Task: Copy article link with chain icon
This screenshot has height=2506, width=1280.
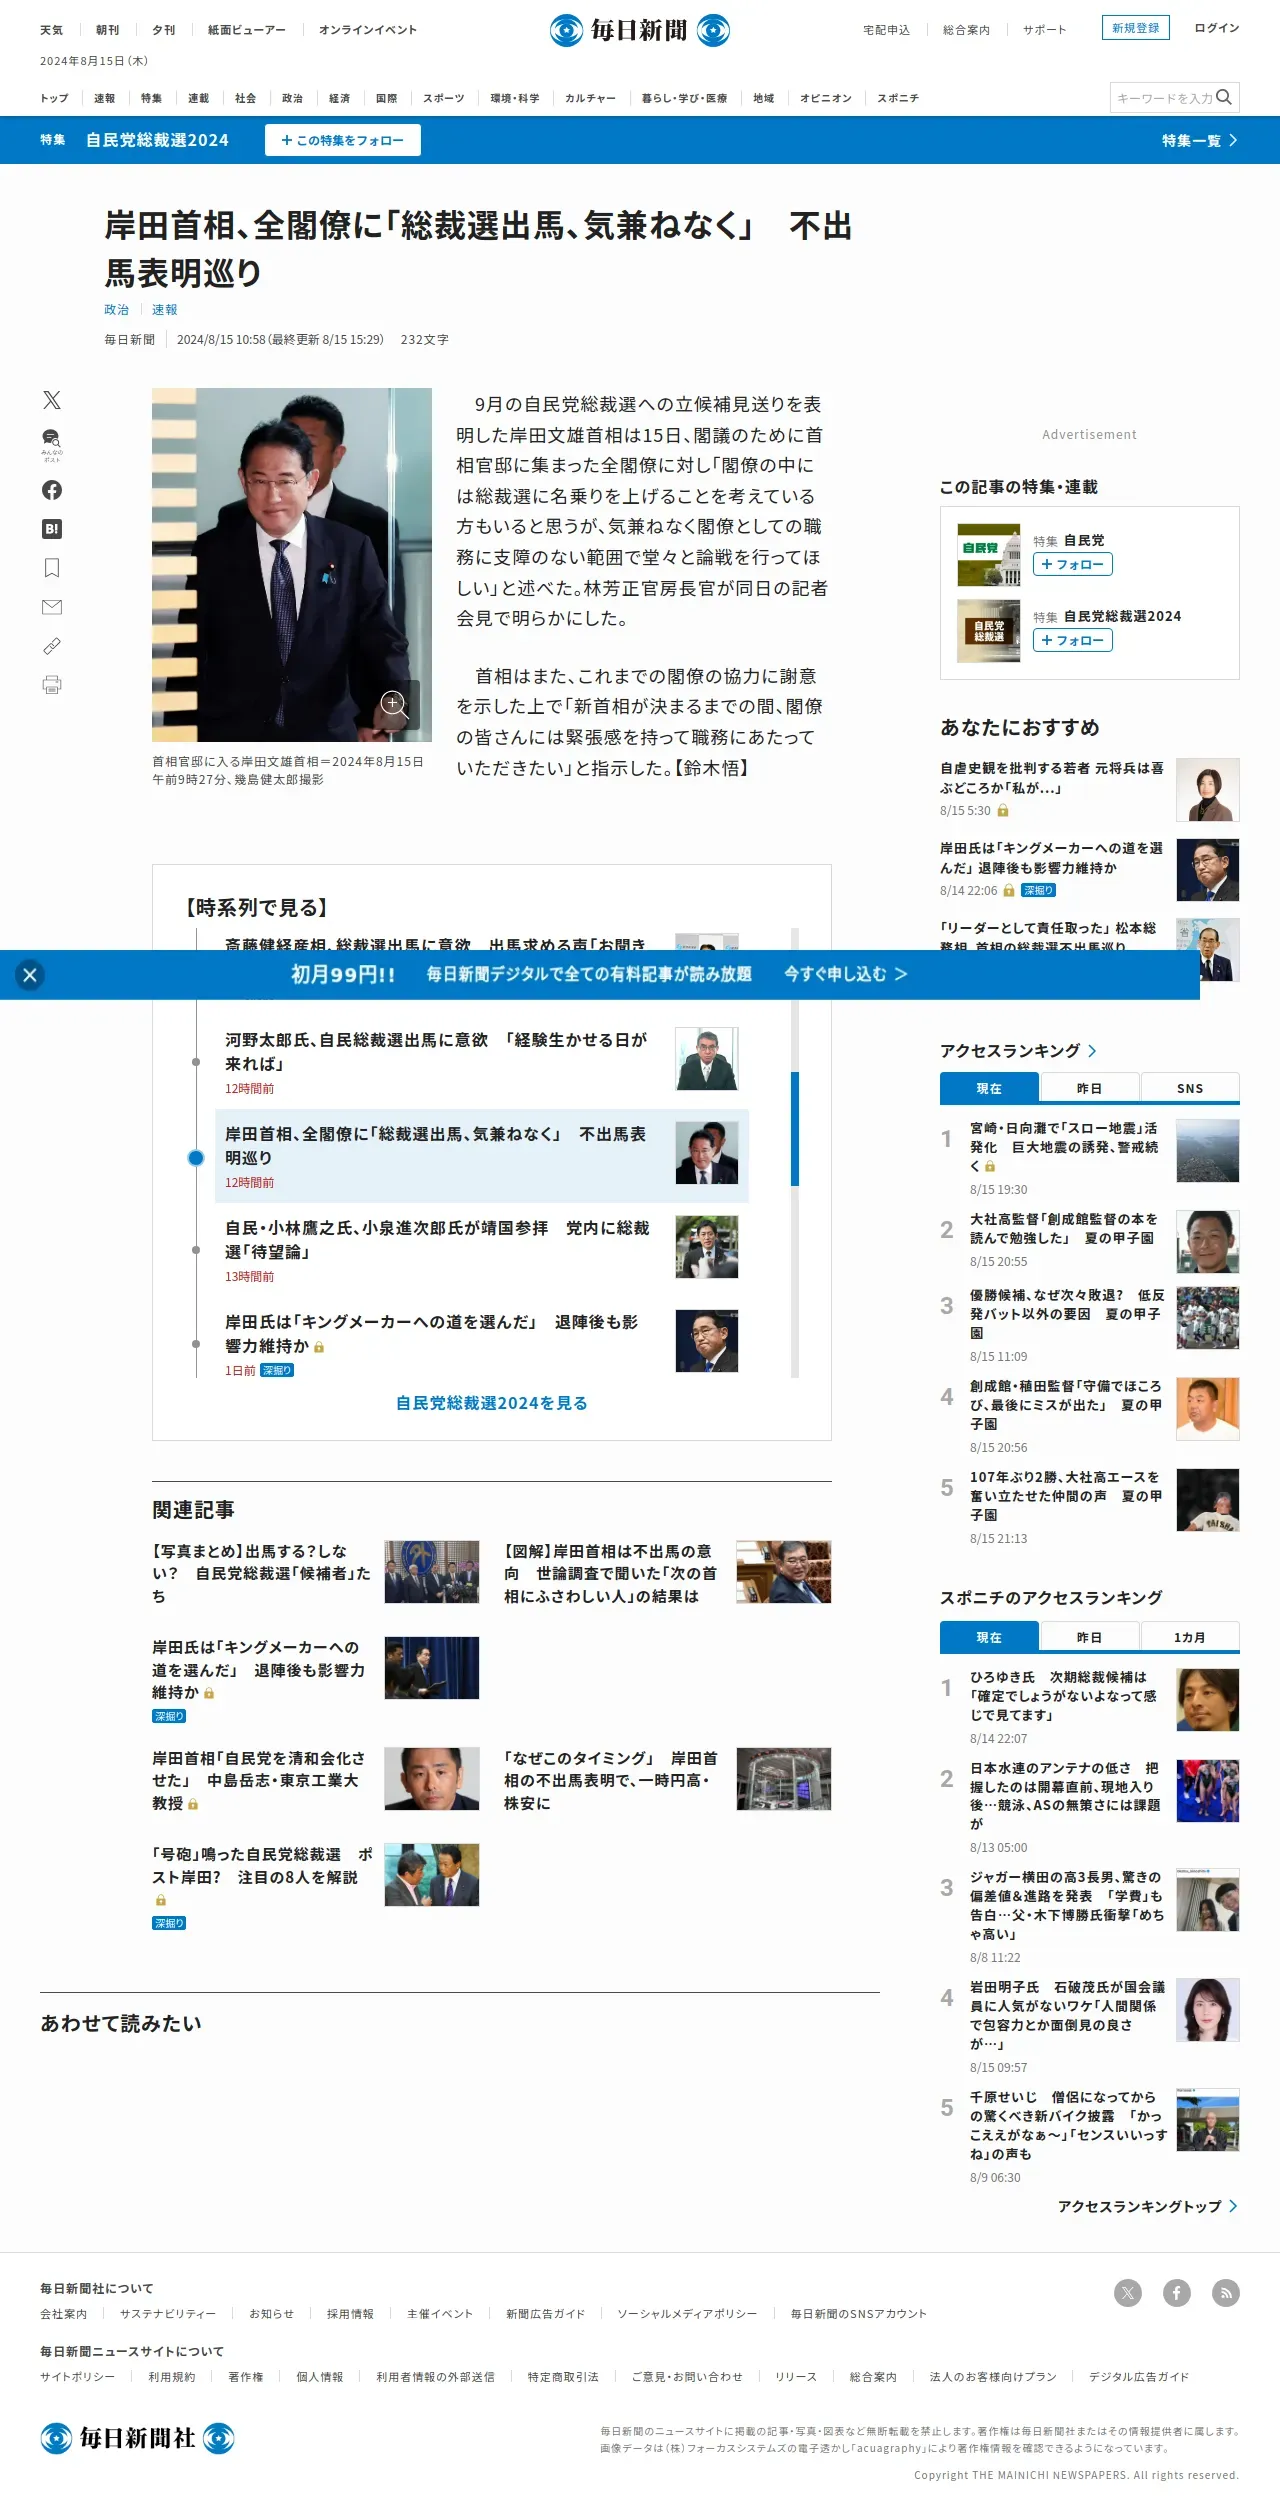Action: point(52,646)
